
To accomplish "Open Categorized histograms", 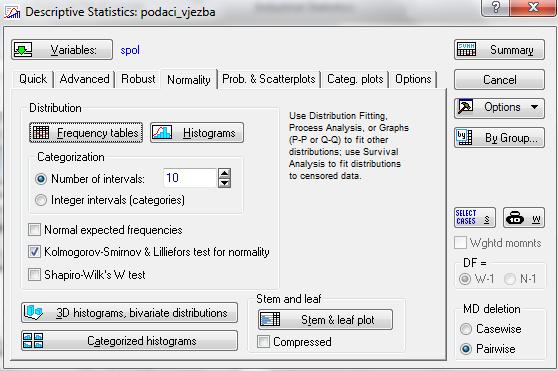I will point(129,341).
